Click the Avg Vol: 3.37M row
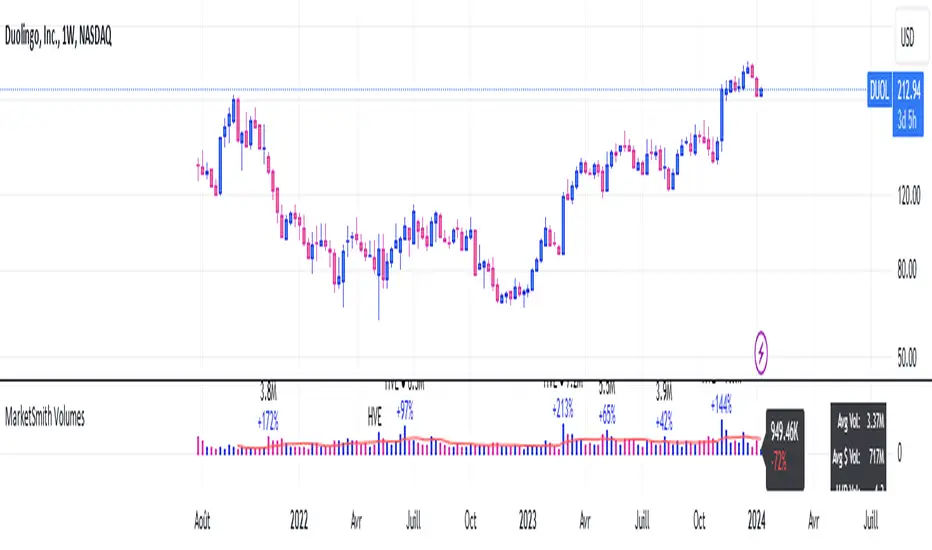Image resolution: width=932 pixels, height=550 pixels. (860, 422)
